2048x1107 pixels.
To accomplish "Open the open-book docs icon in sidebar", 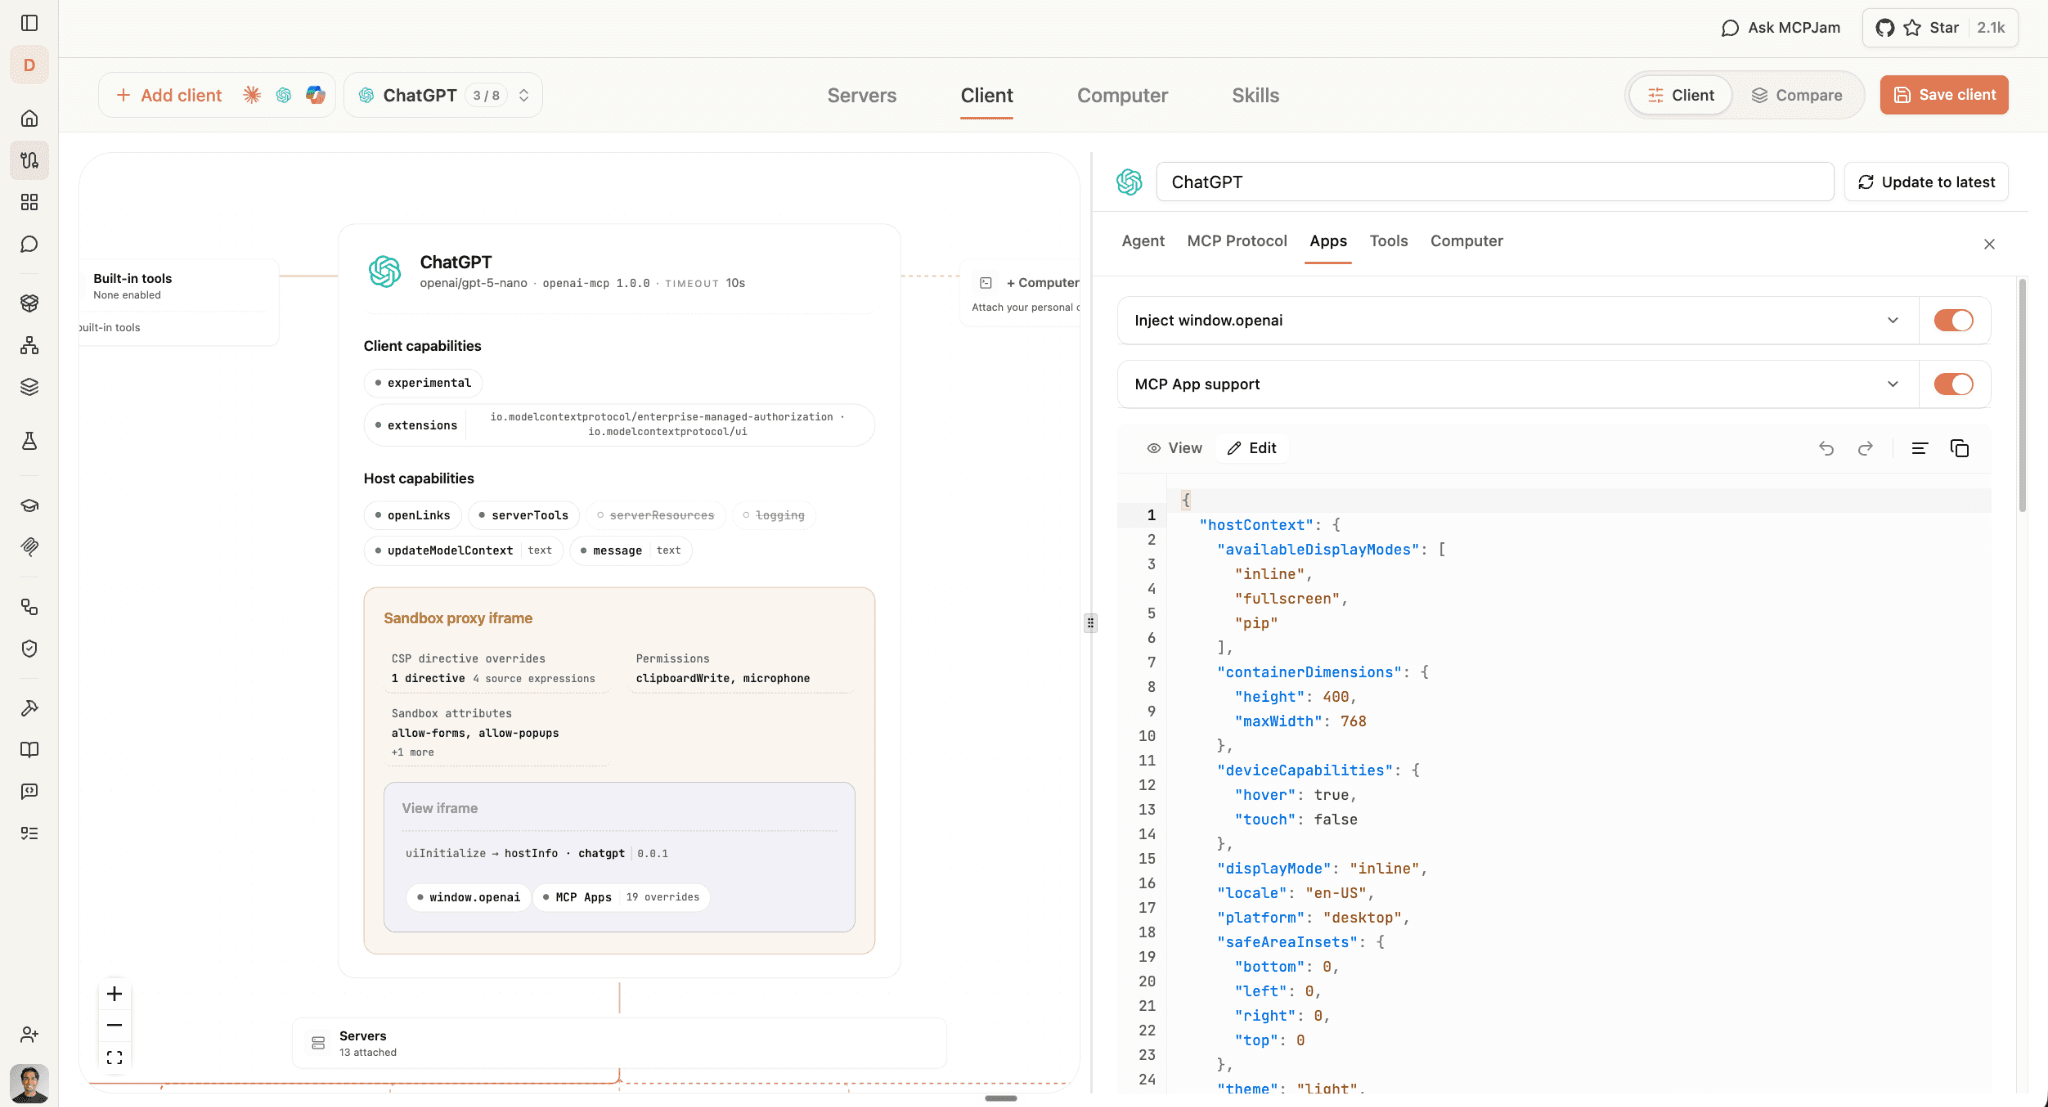I will coord(29,750).
